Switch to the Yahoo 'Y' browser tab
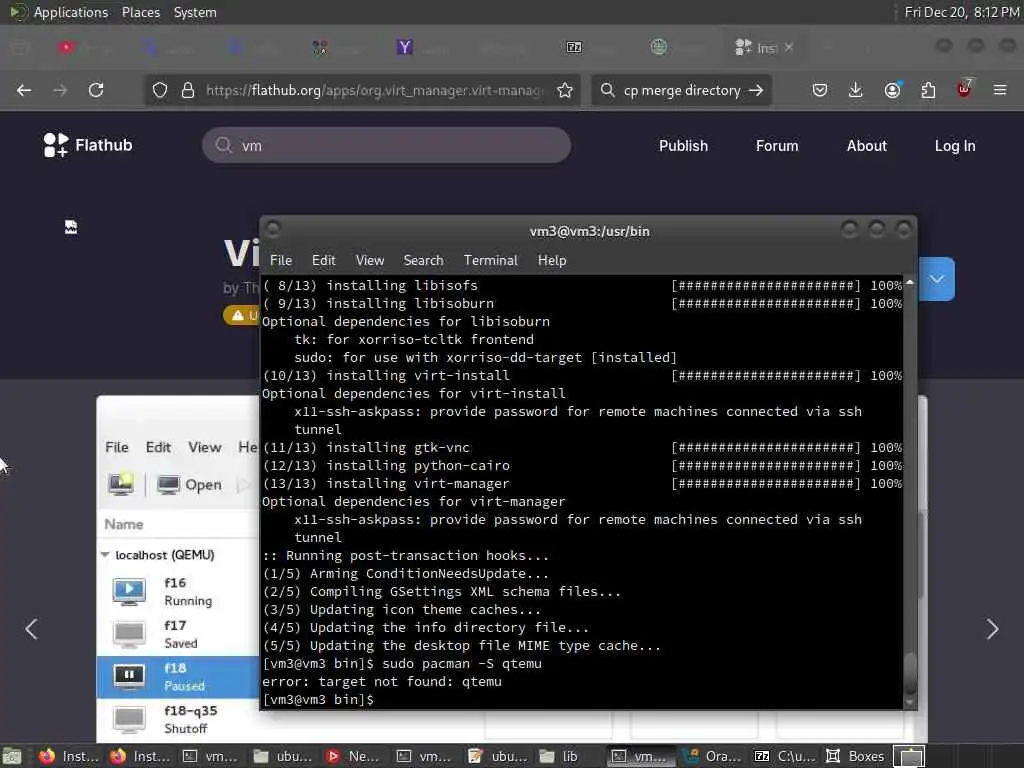 [405, 47]
